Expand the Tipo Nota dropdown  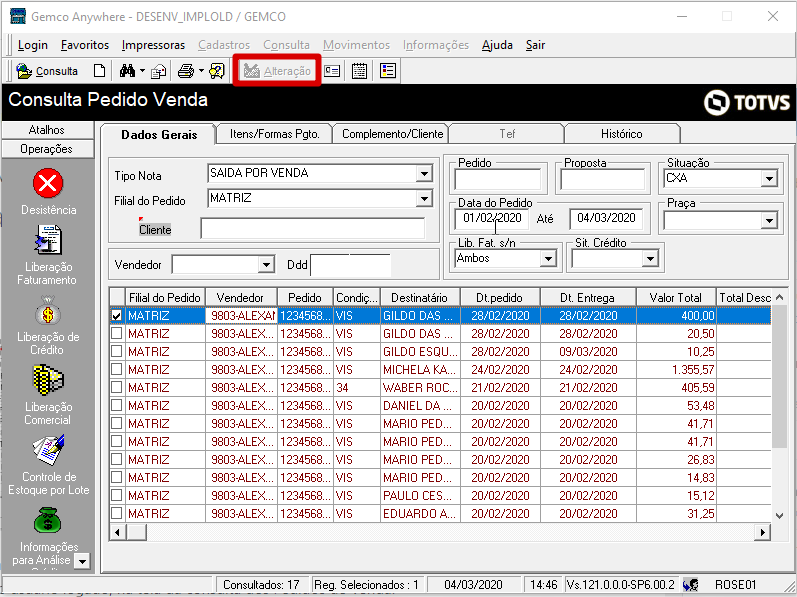[424, 174]
